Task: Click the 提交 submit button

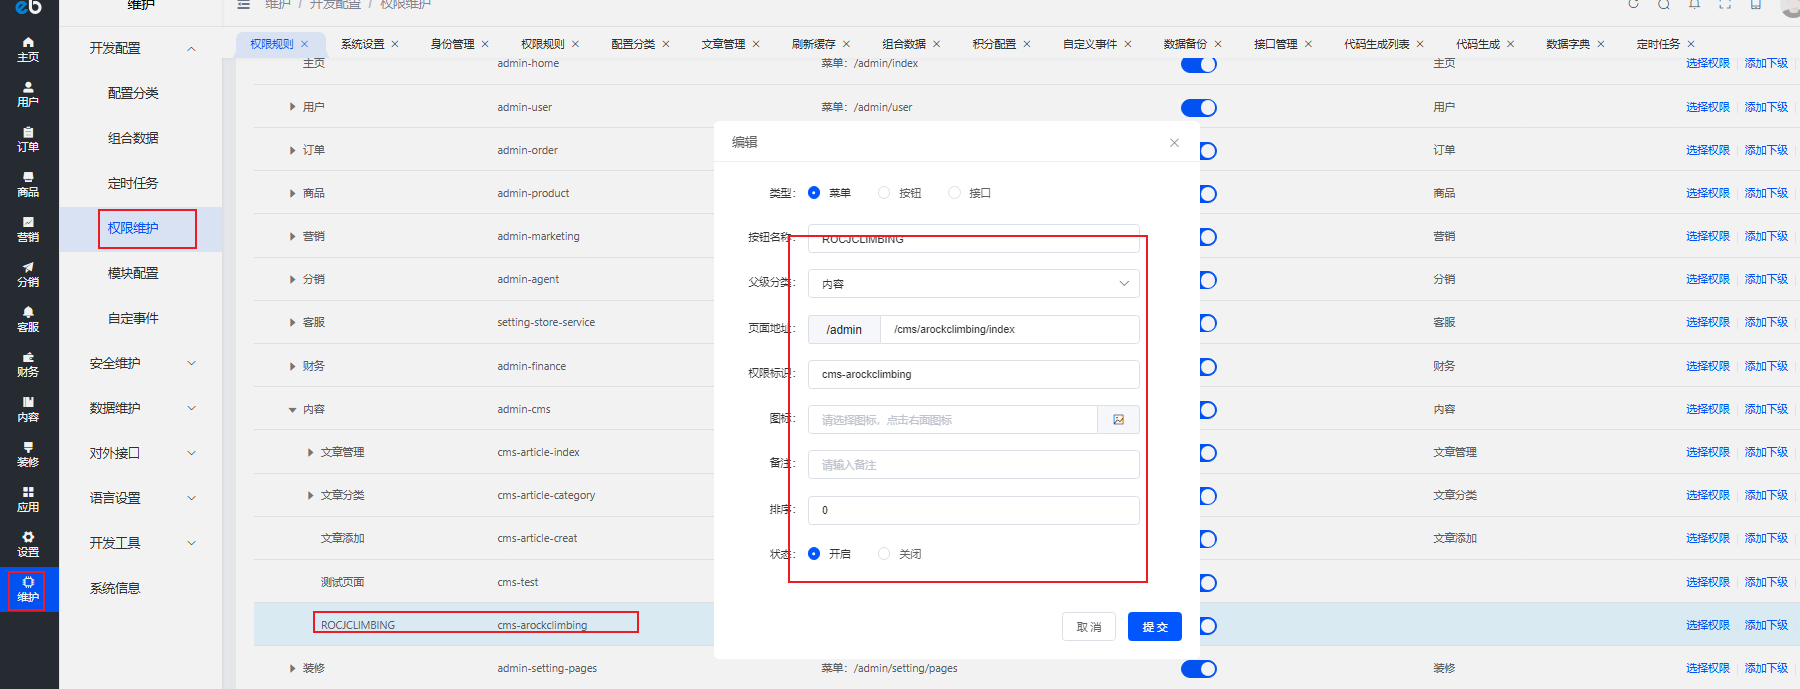Action: tap(1154, 627)
